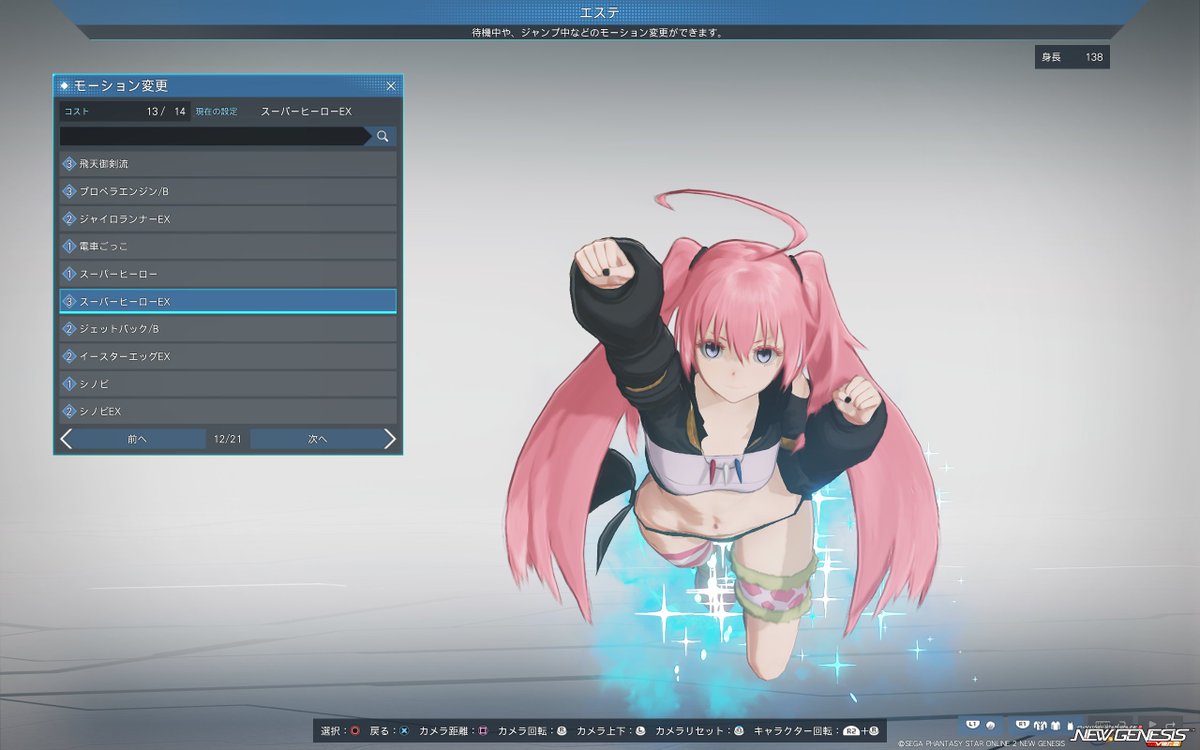The image size is (1200, 750).
Task: Click the jacket-style clothing icon
Action: pos(1056,725)
